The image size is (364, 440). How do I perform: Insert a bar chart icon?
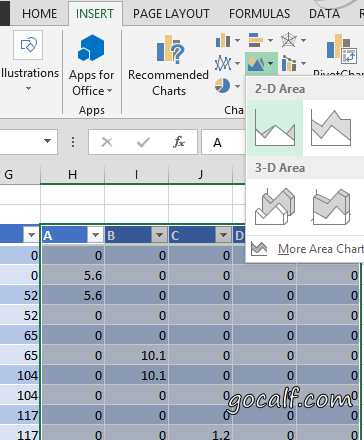point(256,40)
